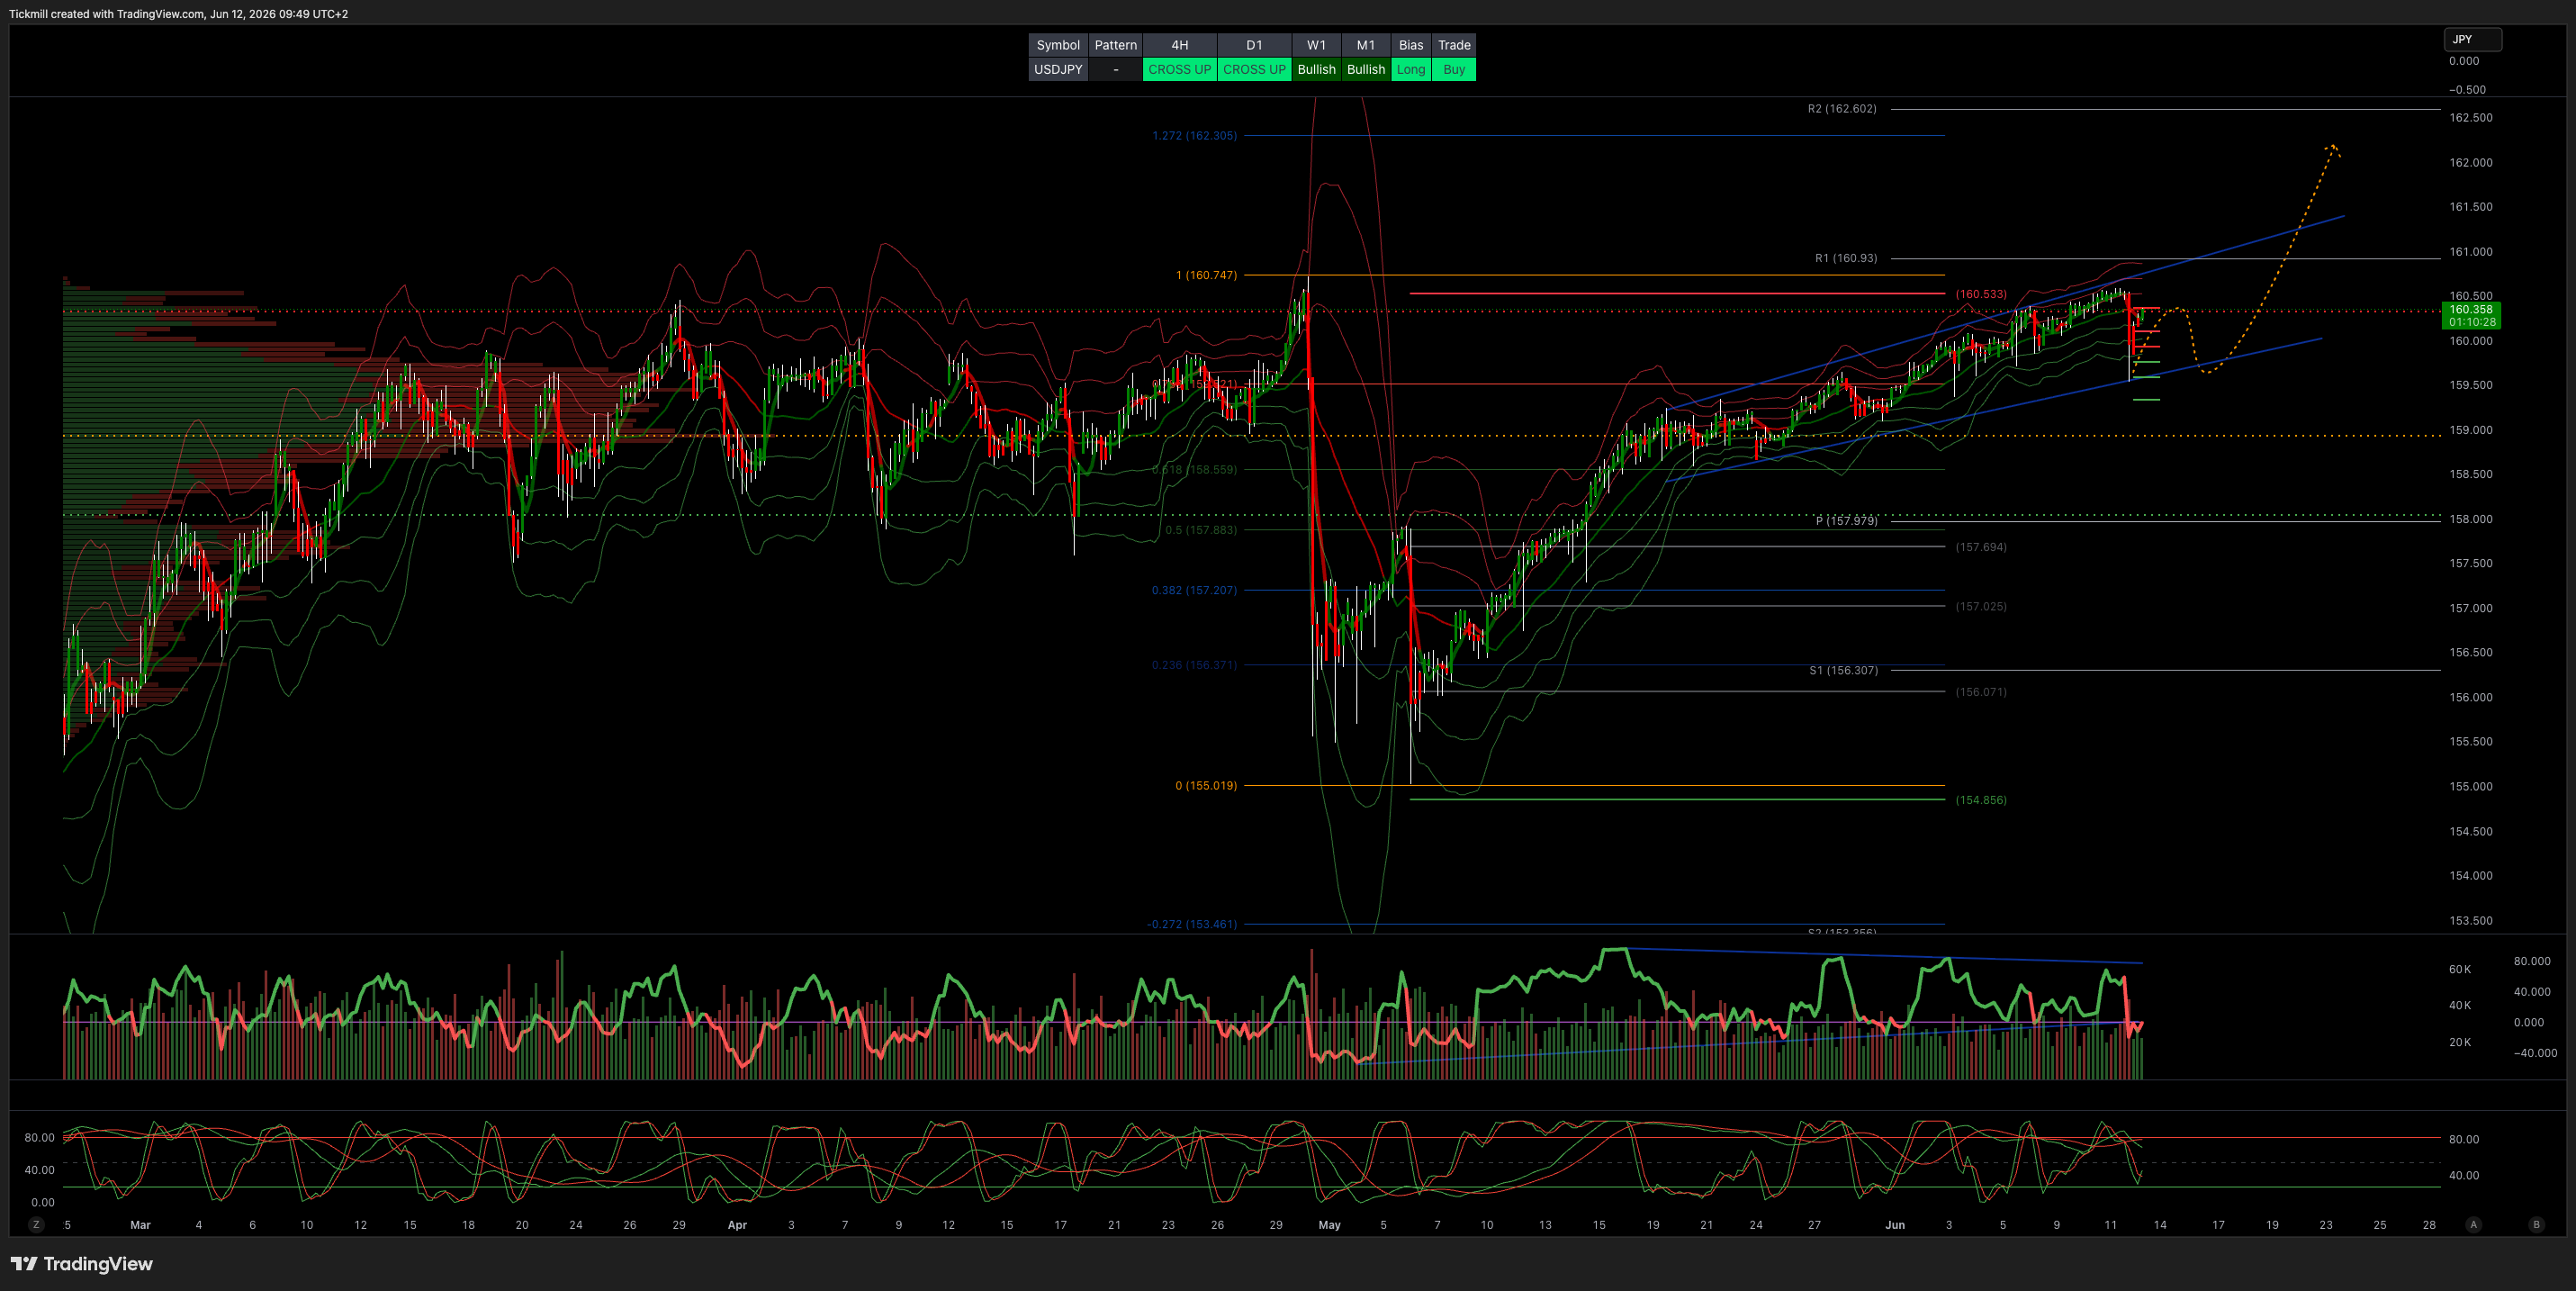
Task: Click the red (160.533) level label
Action: tap(1980, 294)
